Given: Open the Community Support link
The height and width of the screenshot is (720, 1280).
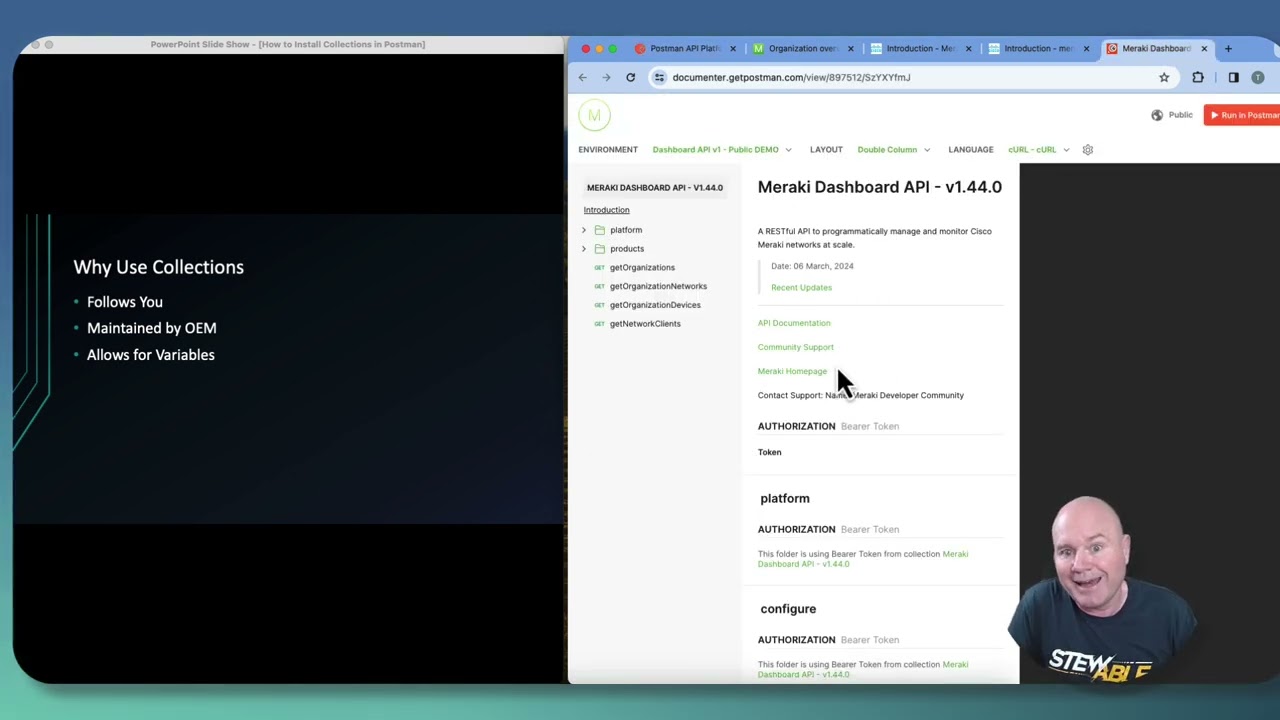Looking at the screenshot, I should pos(795,347).
